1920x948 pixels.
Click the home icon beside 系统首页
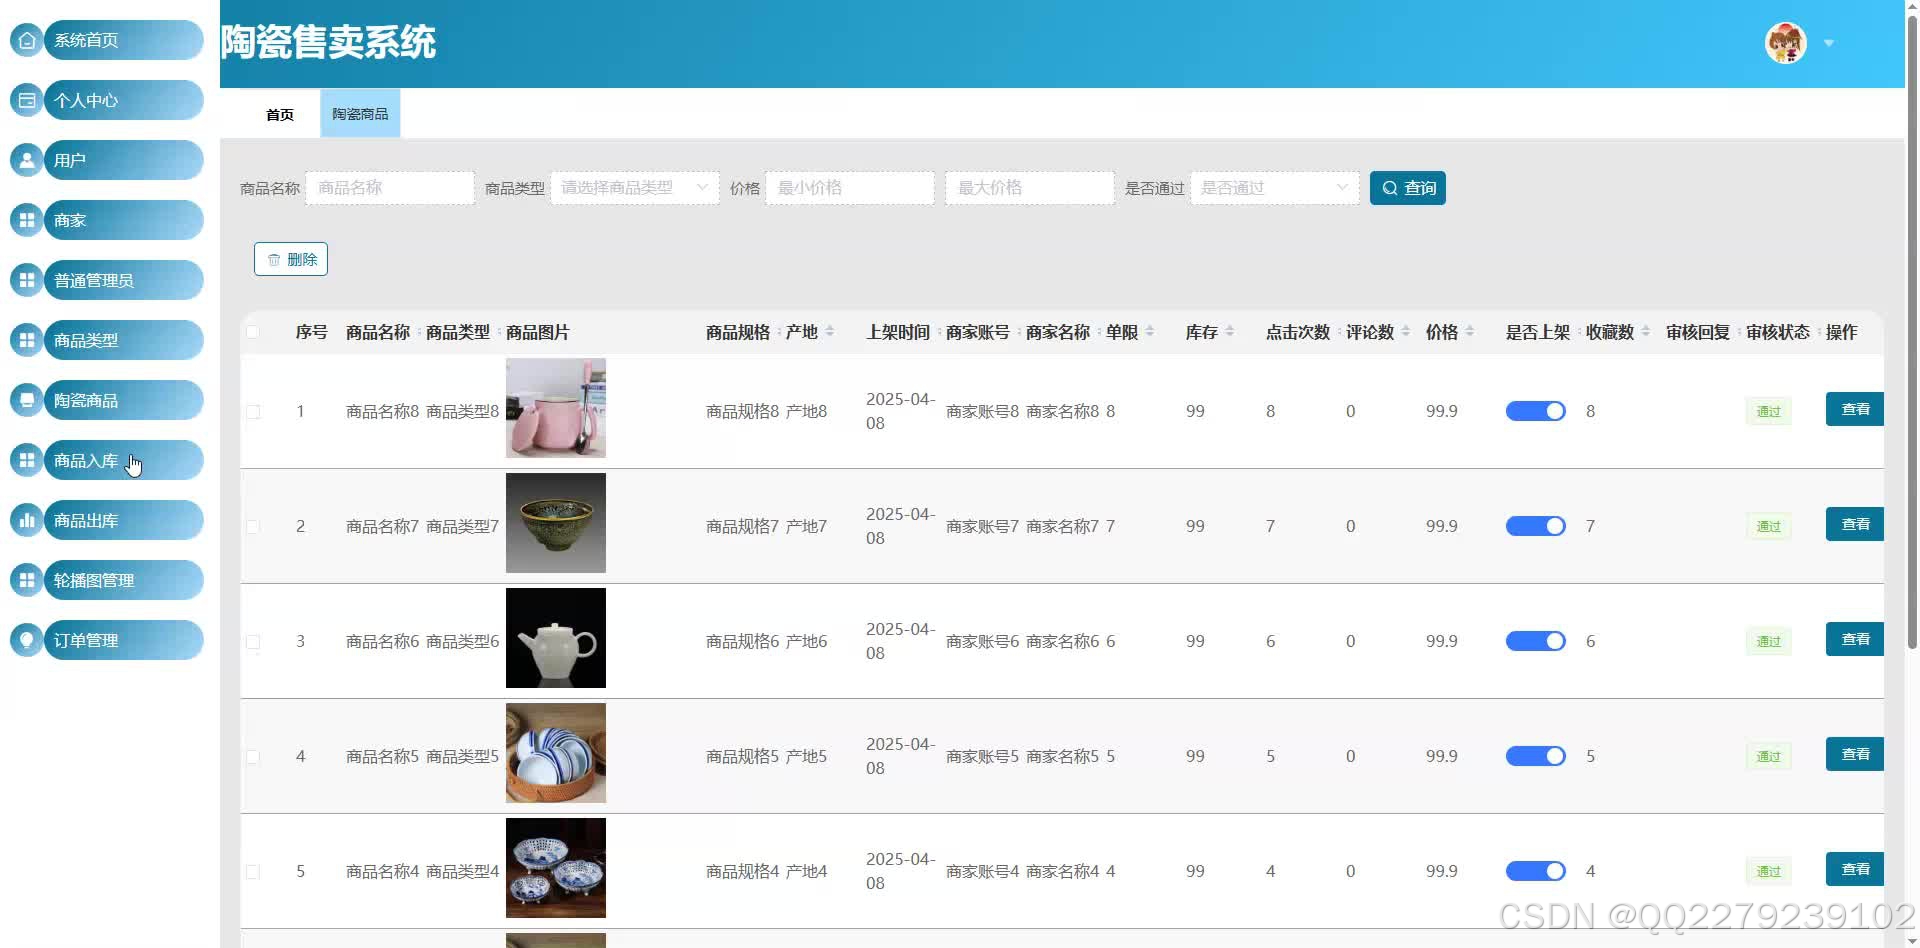pyautogui.click(x=27, y=40)
